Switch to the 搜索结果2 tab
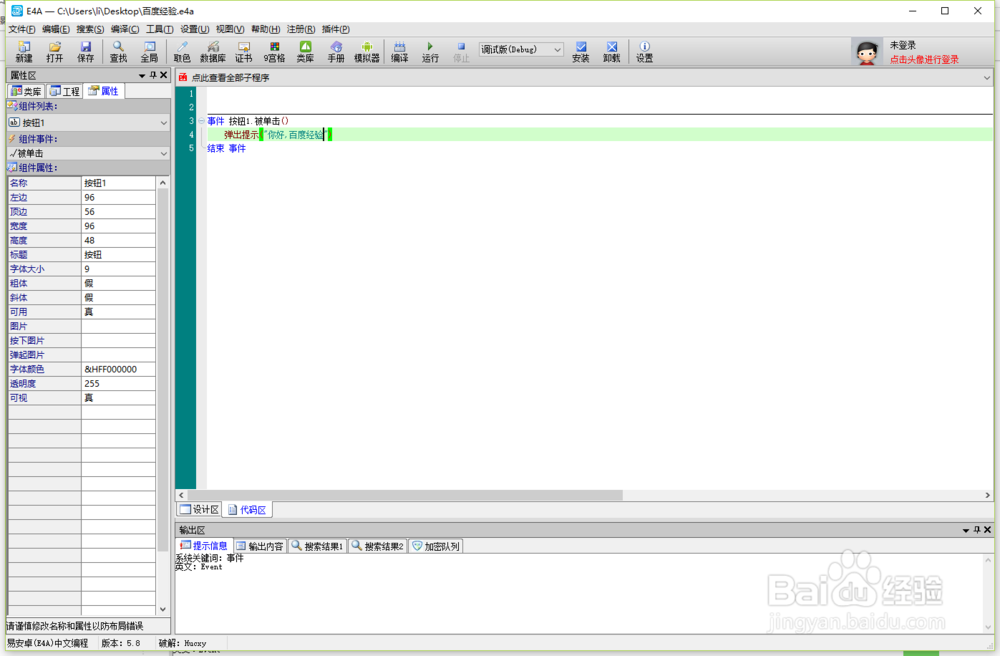The width and height of the screenshot is (1000, 656). (x=378, y=546)
